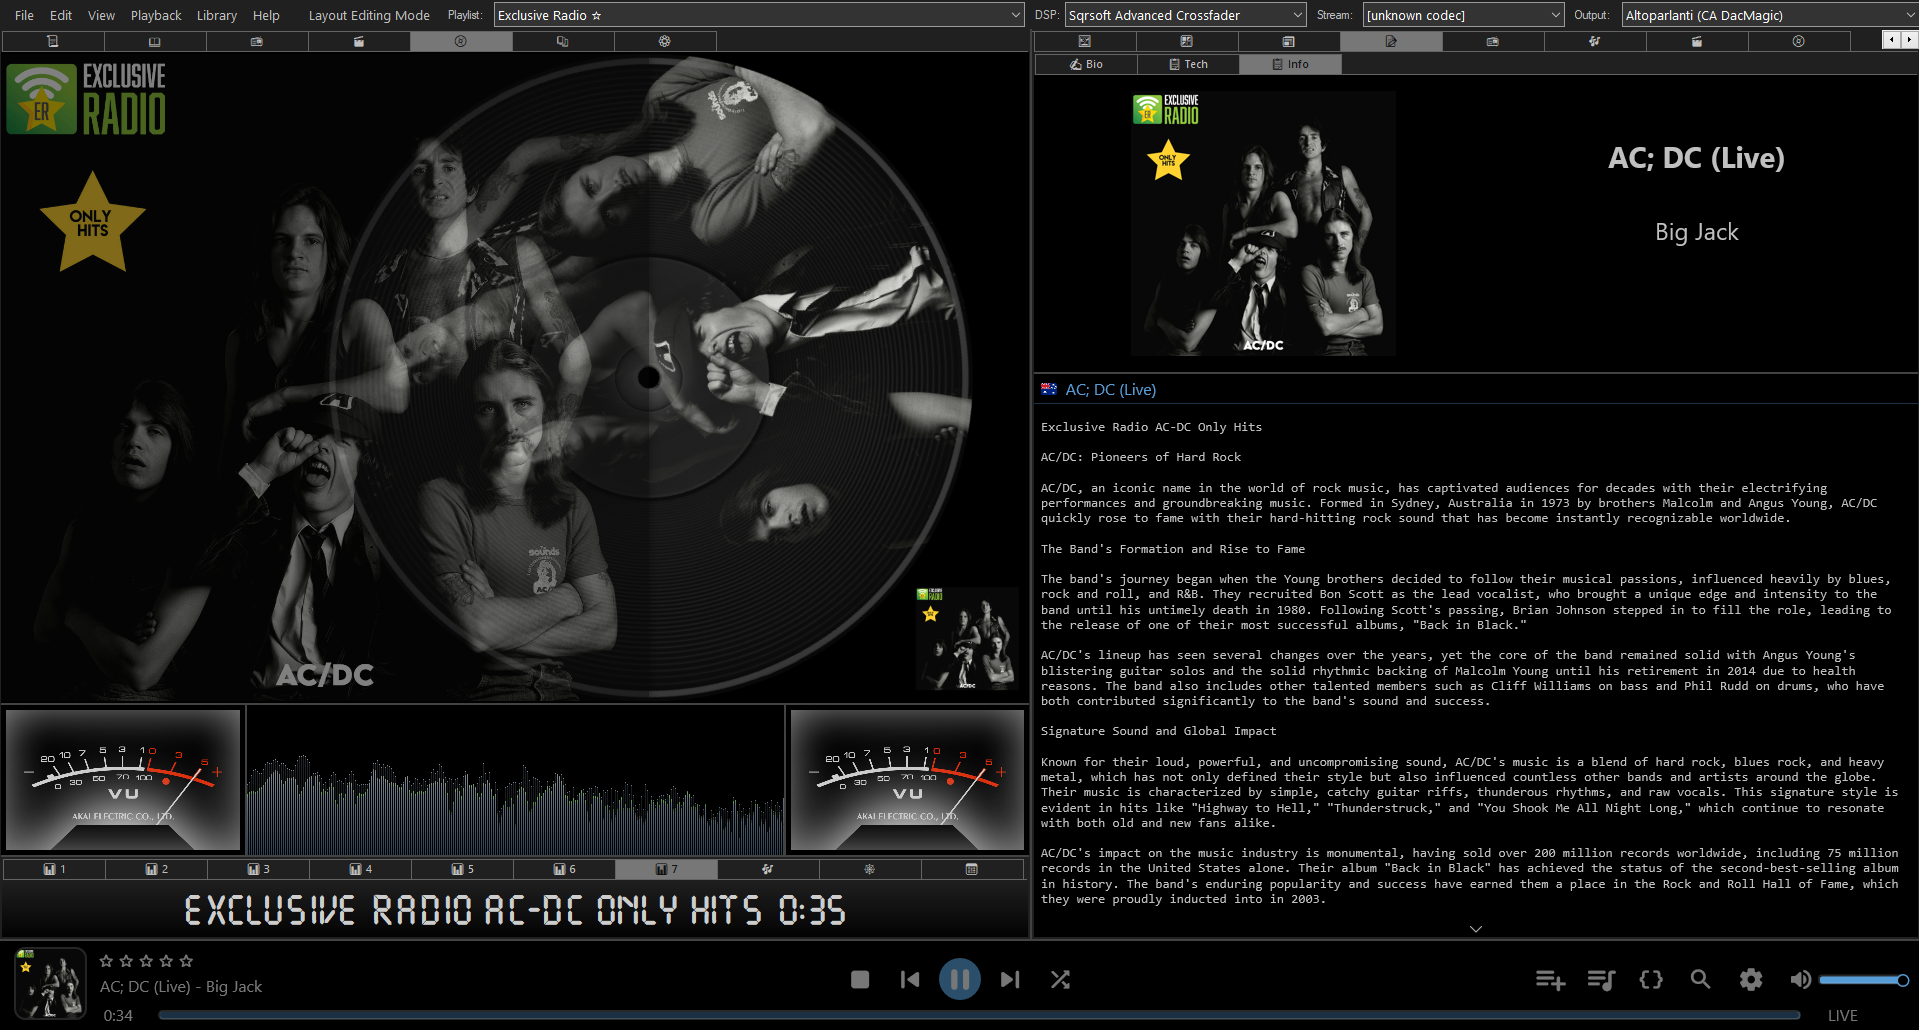The height and width of the screenshot is (1030, 1919).
Task: Click the add-to-playlist icon
Action: click(x=1550, y=980)
